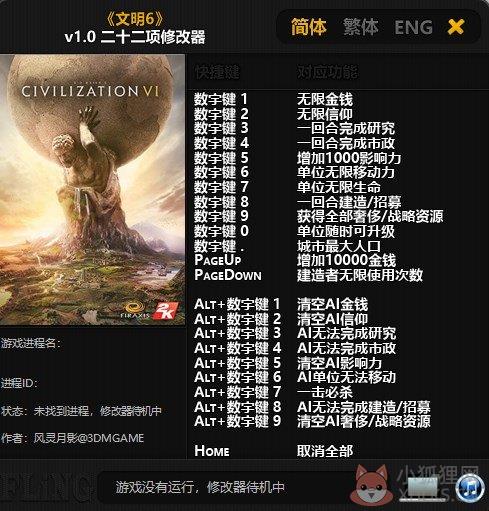Screen dimensions: 489x511
Task: Click the blue music note icon
Action: tap(470, 488)
